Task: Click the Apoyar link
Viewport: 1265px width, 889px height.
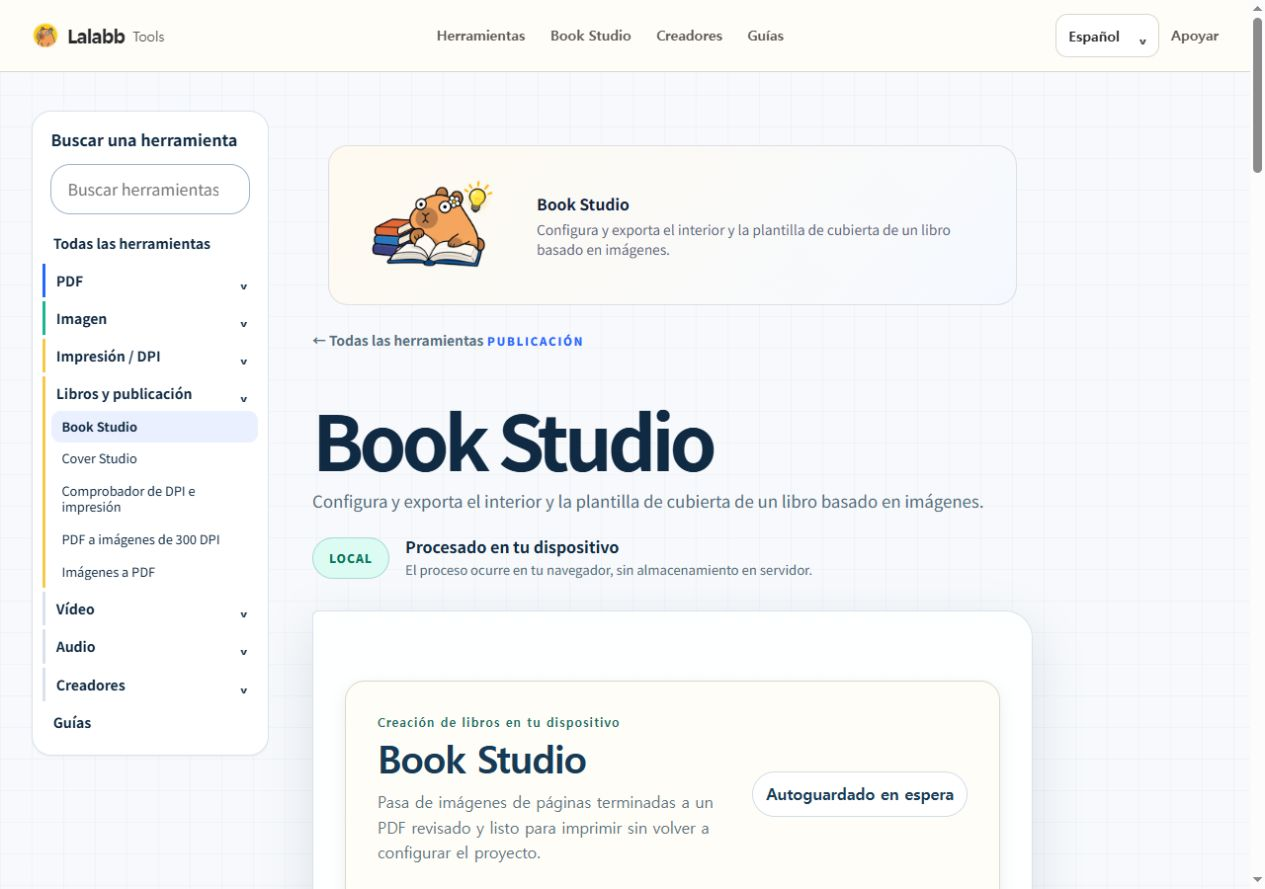Action: (1195, 36)
